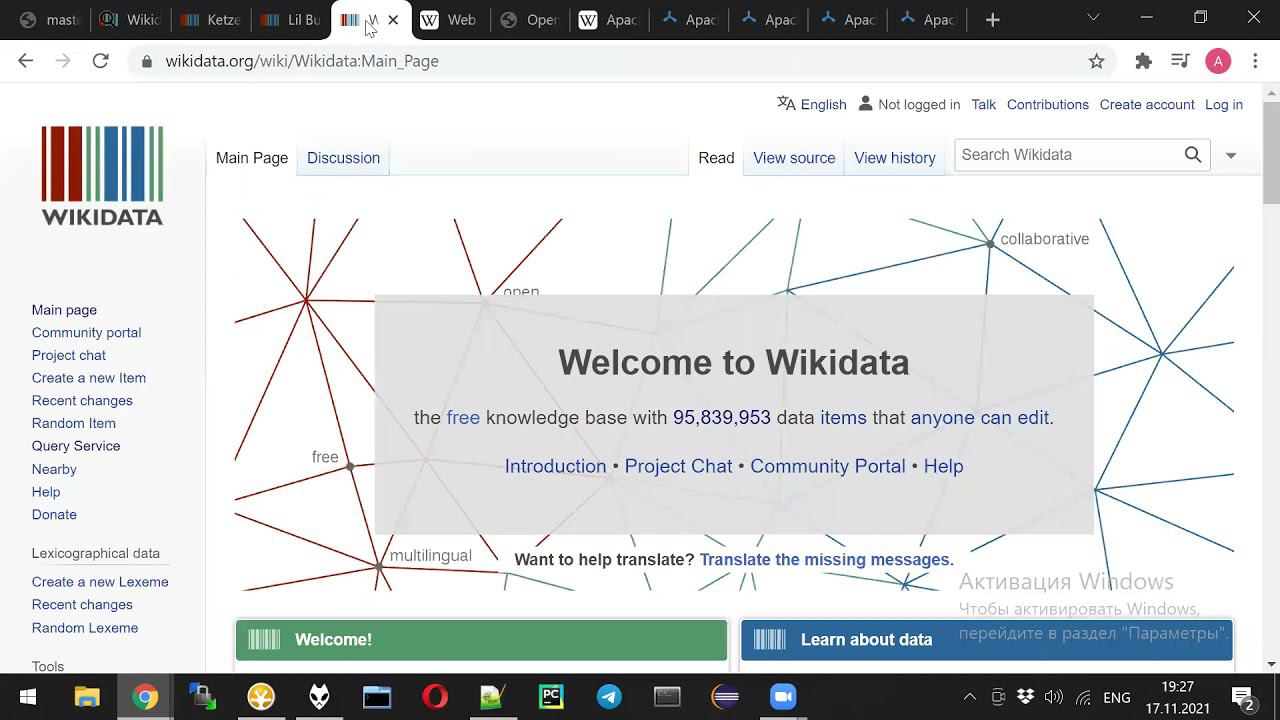Open Chrome's three-dot menu
This screenshot has width=1280, height=720.
coord(1255,61)
